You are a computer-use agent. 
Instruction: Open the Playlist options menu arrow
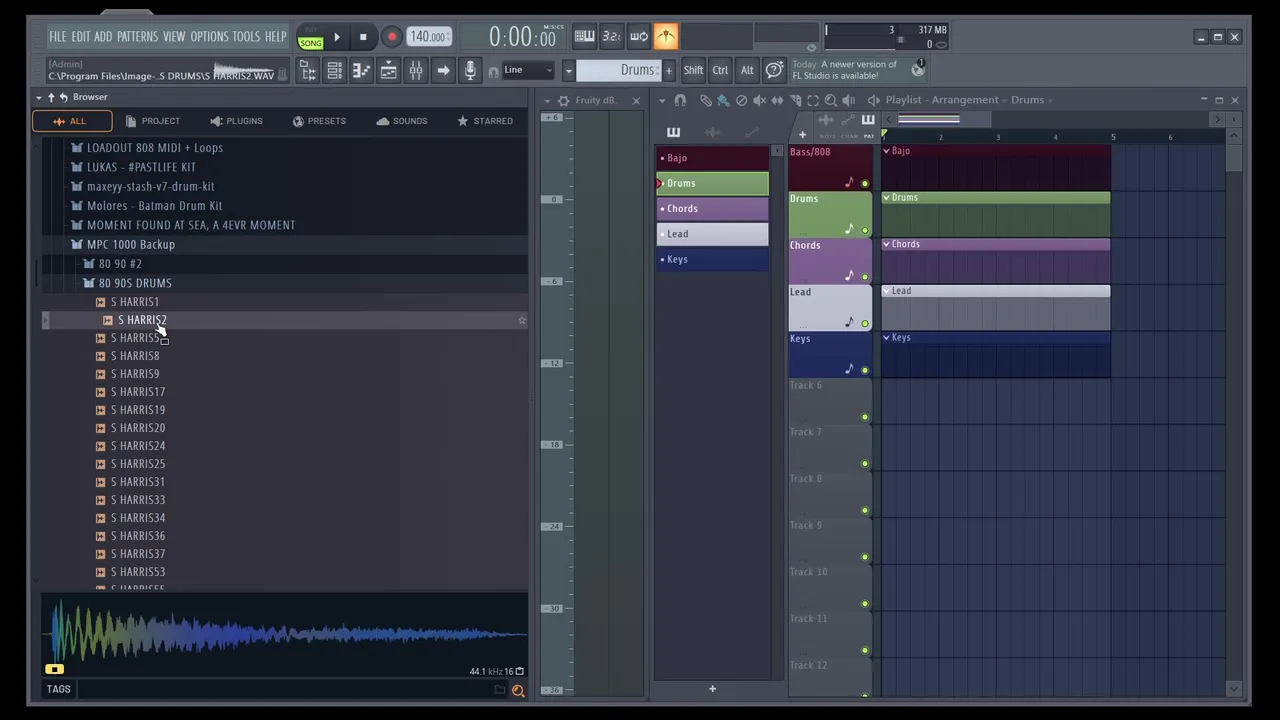(662, 100)
